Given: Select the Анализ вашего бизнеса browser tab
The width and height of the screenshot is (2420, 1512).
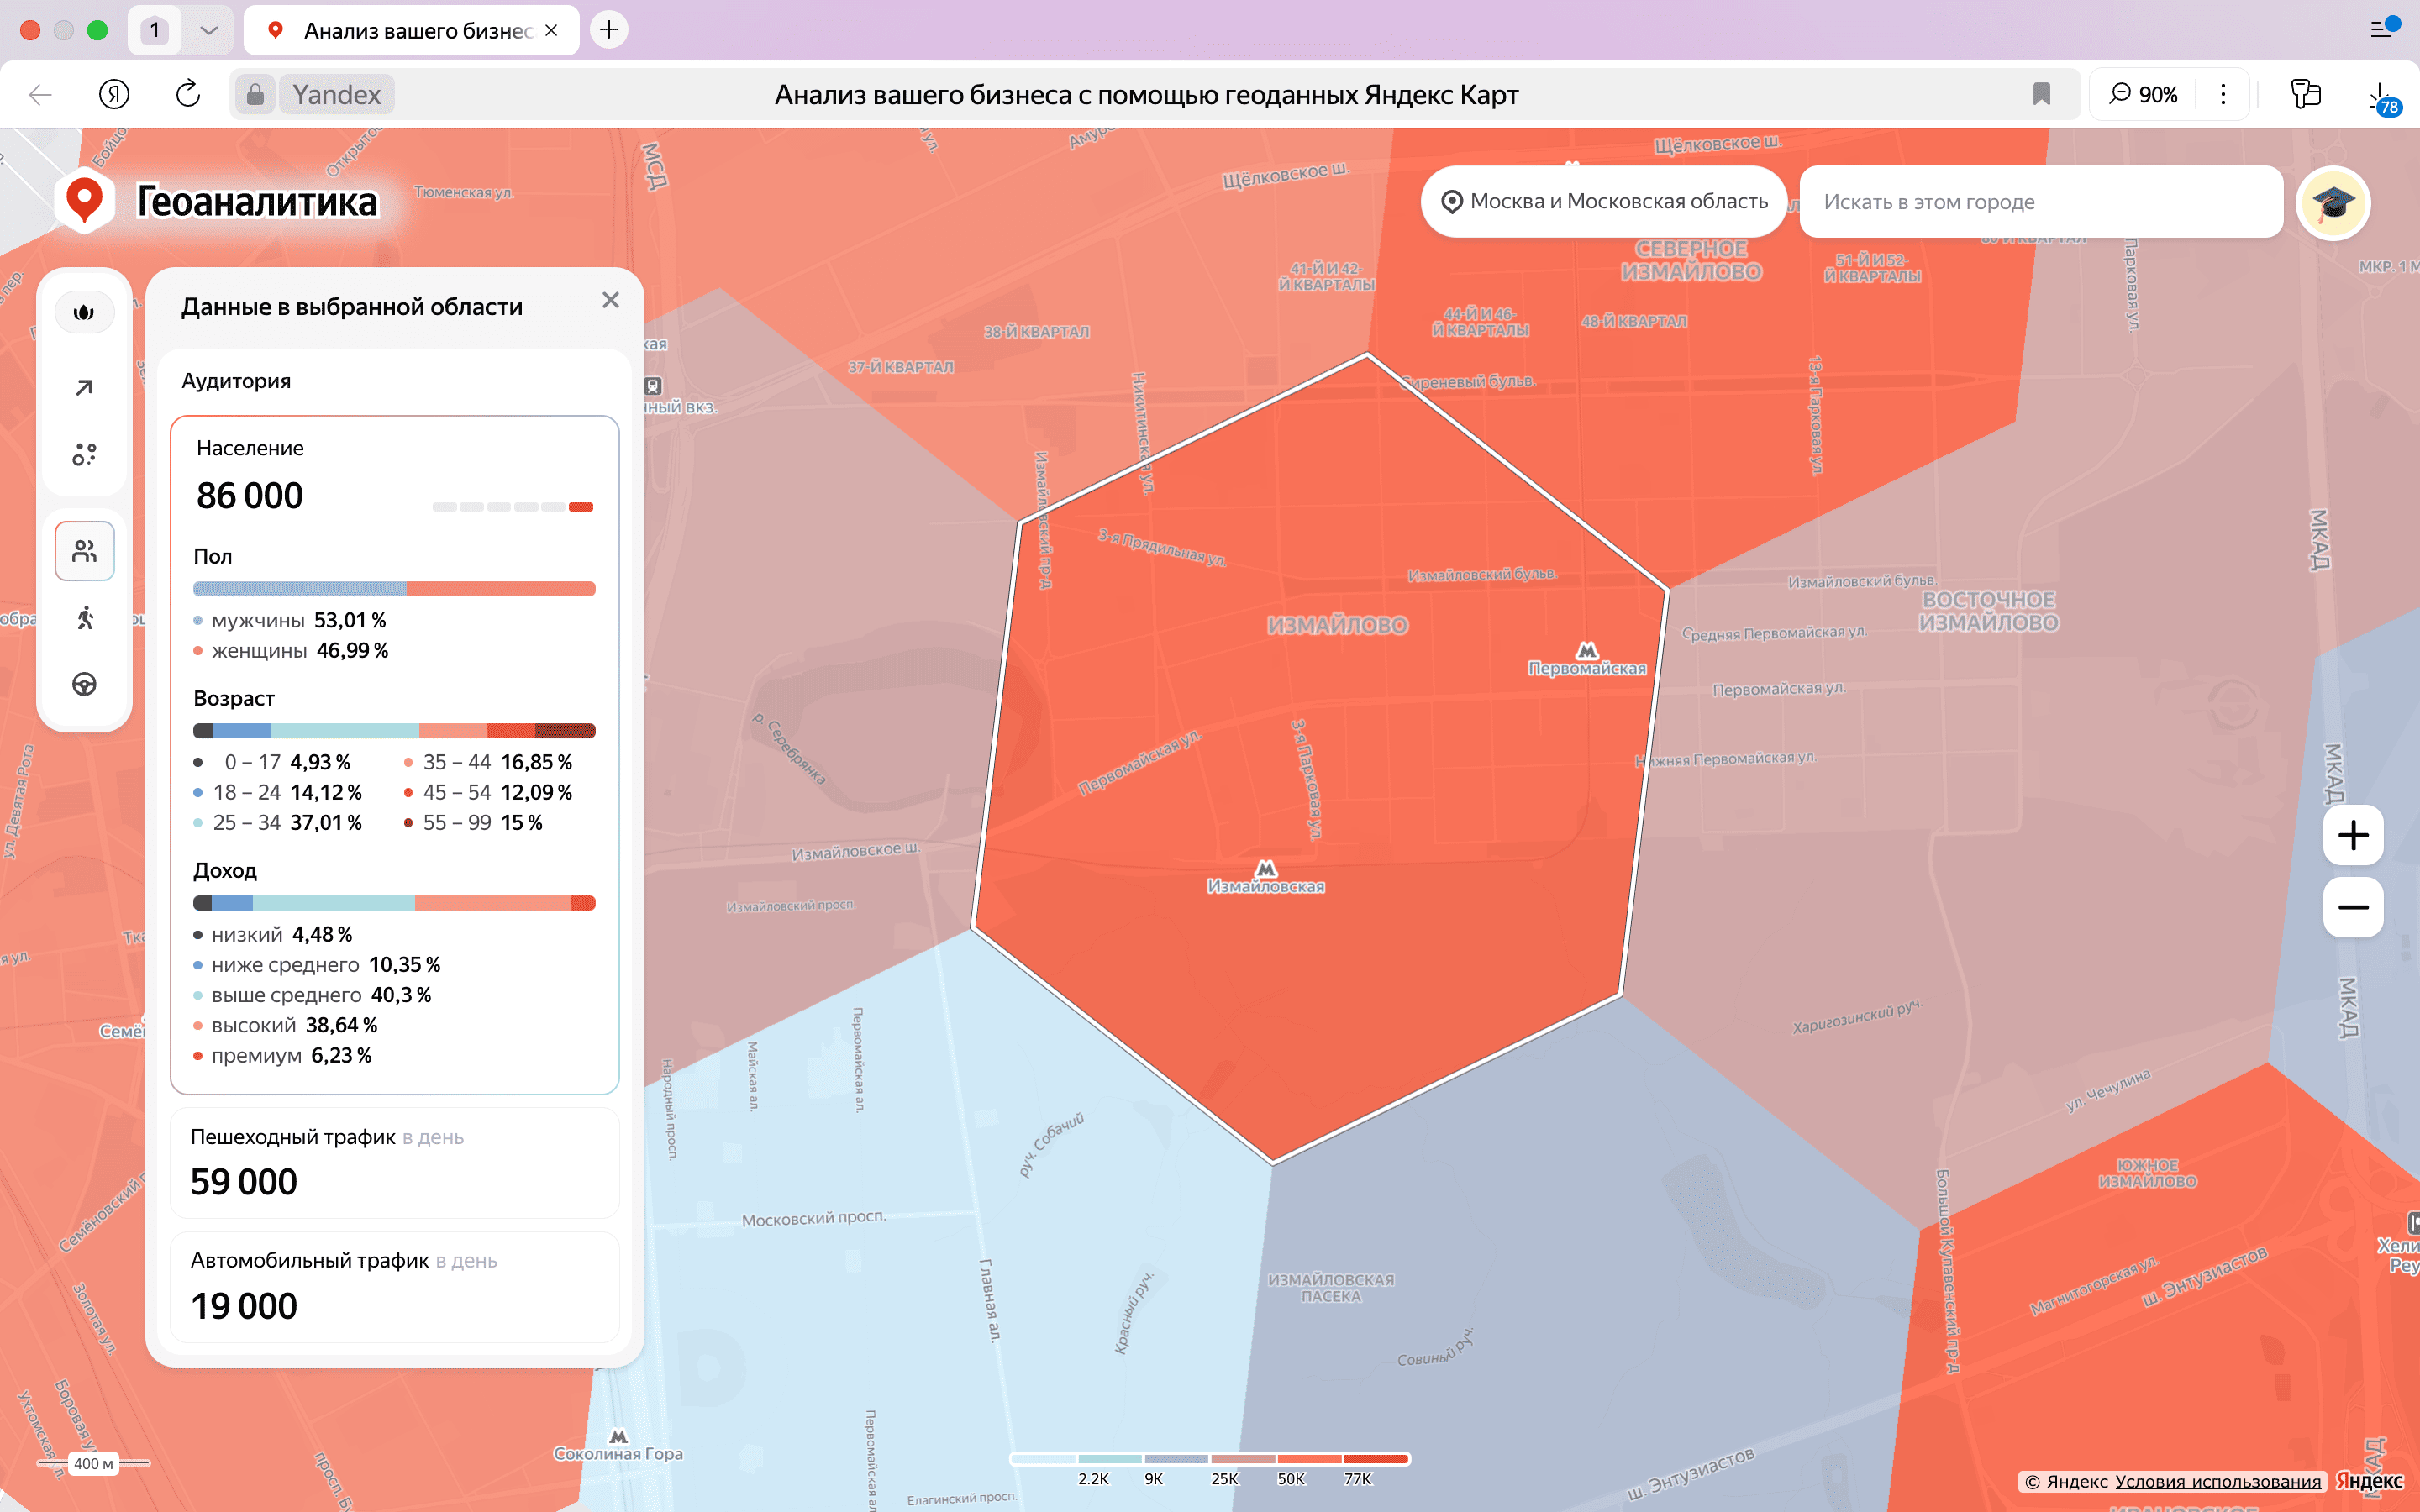Looking at the screenshot, I should pyautogui.click(x=412, y=30).
